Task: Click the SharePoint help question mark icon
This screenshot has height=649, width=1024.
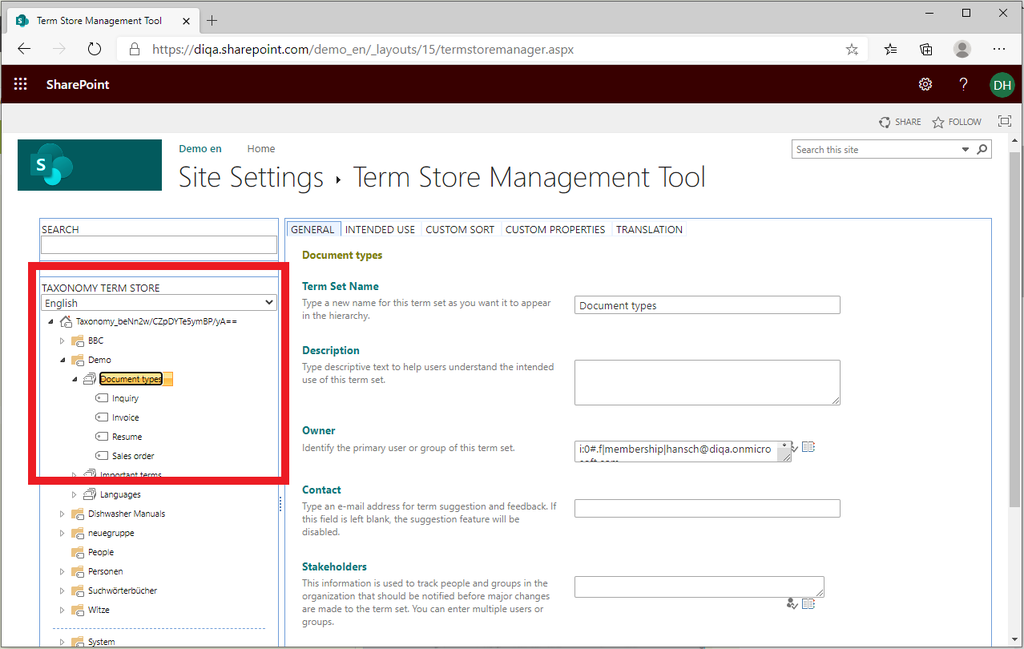Action: click(963, 85)
